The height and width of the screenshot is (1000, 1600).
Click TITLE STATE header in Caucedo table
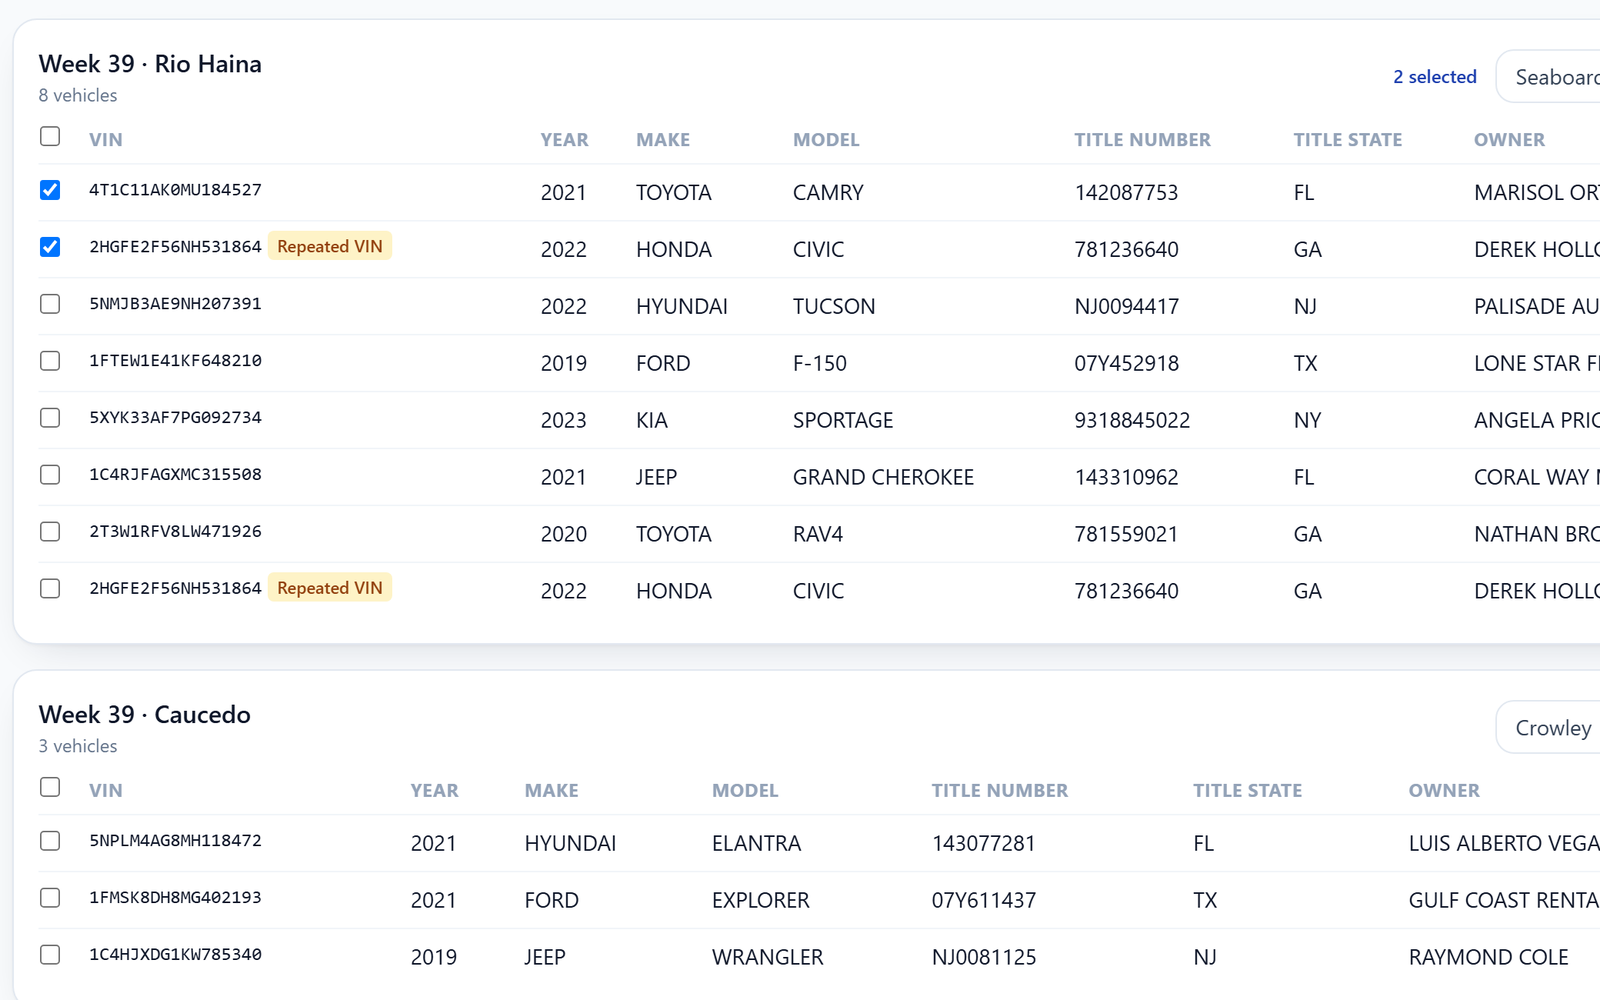(x=1248, y=791)
